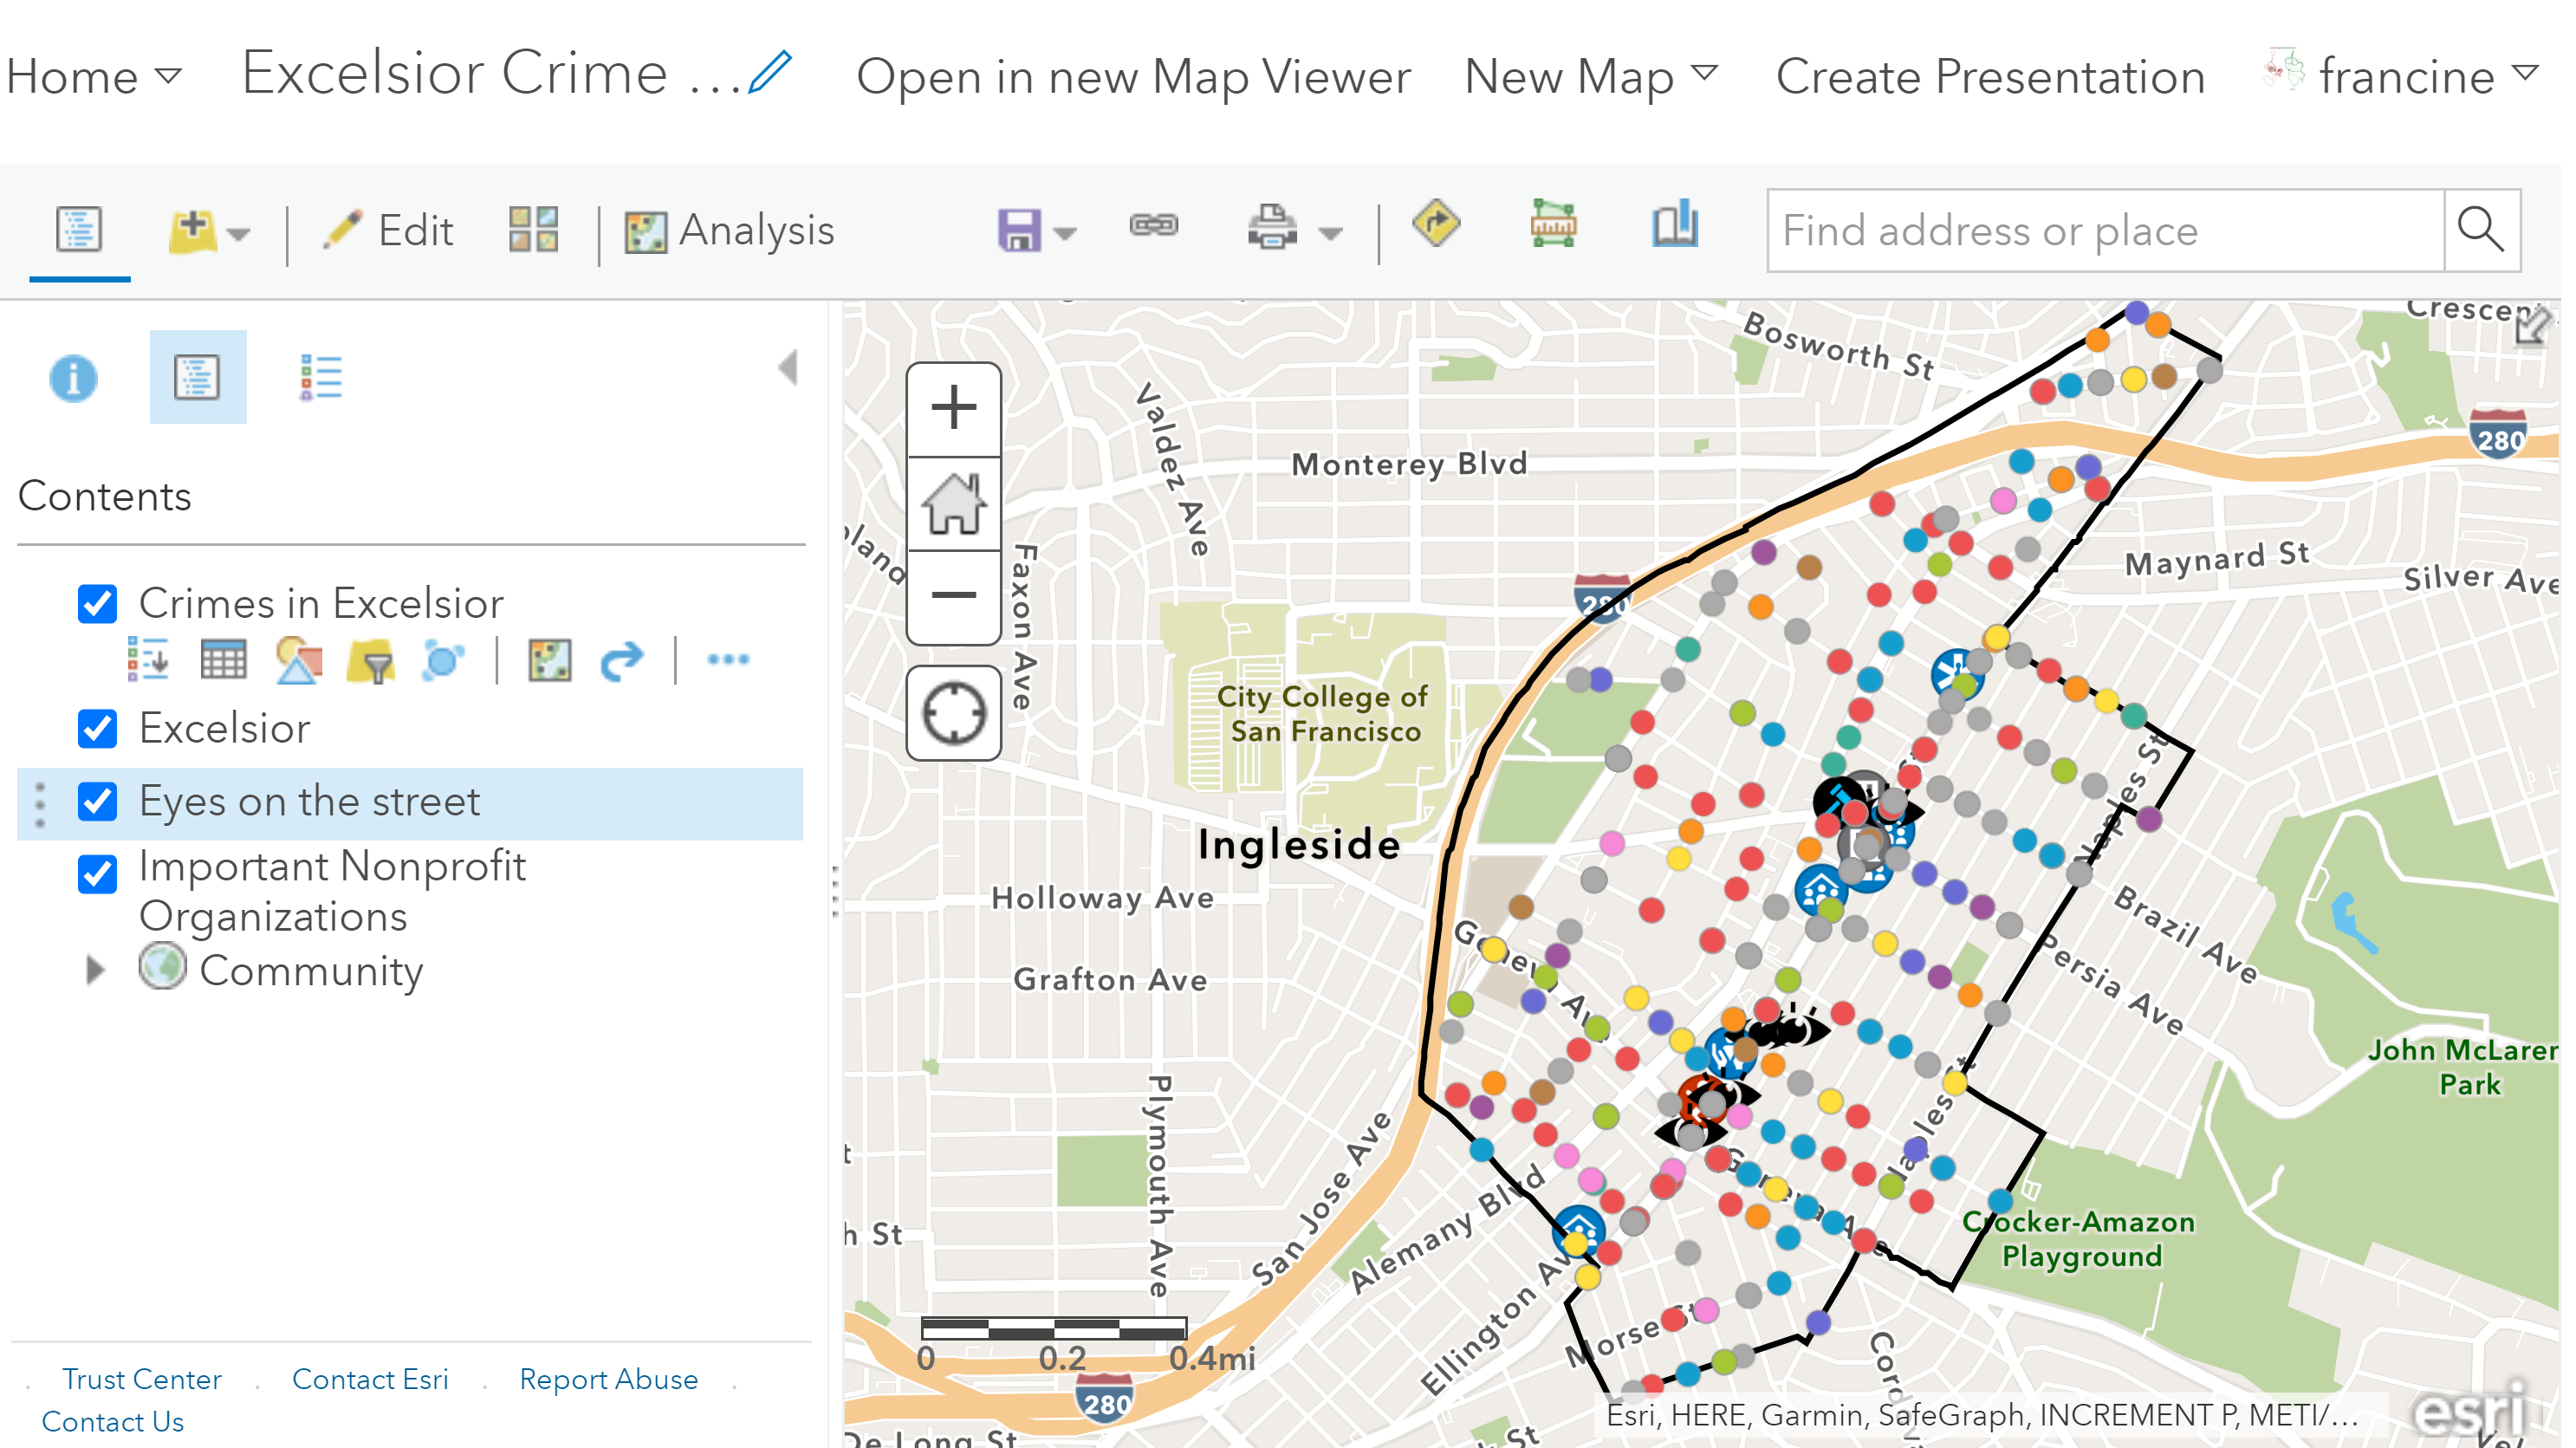This screenshot has height=1448, width=2576.
Task: Switch to the Legend tab
Action: (x=321, y=378)
